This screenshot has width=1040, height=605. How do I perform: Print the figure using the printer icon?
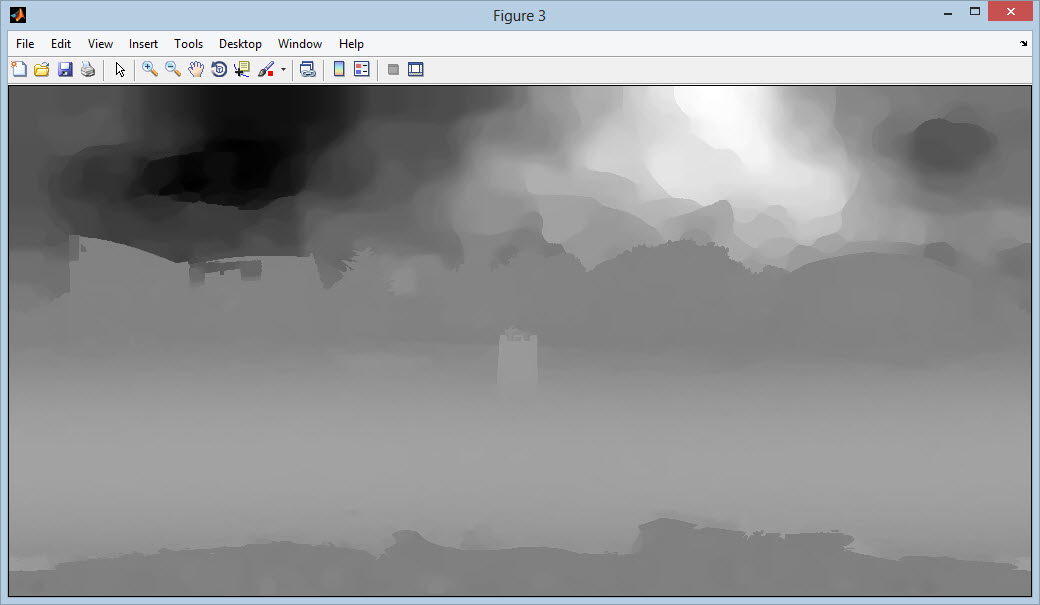88,69
